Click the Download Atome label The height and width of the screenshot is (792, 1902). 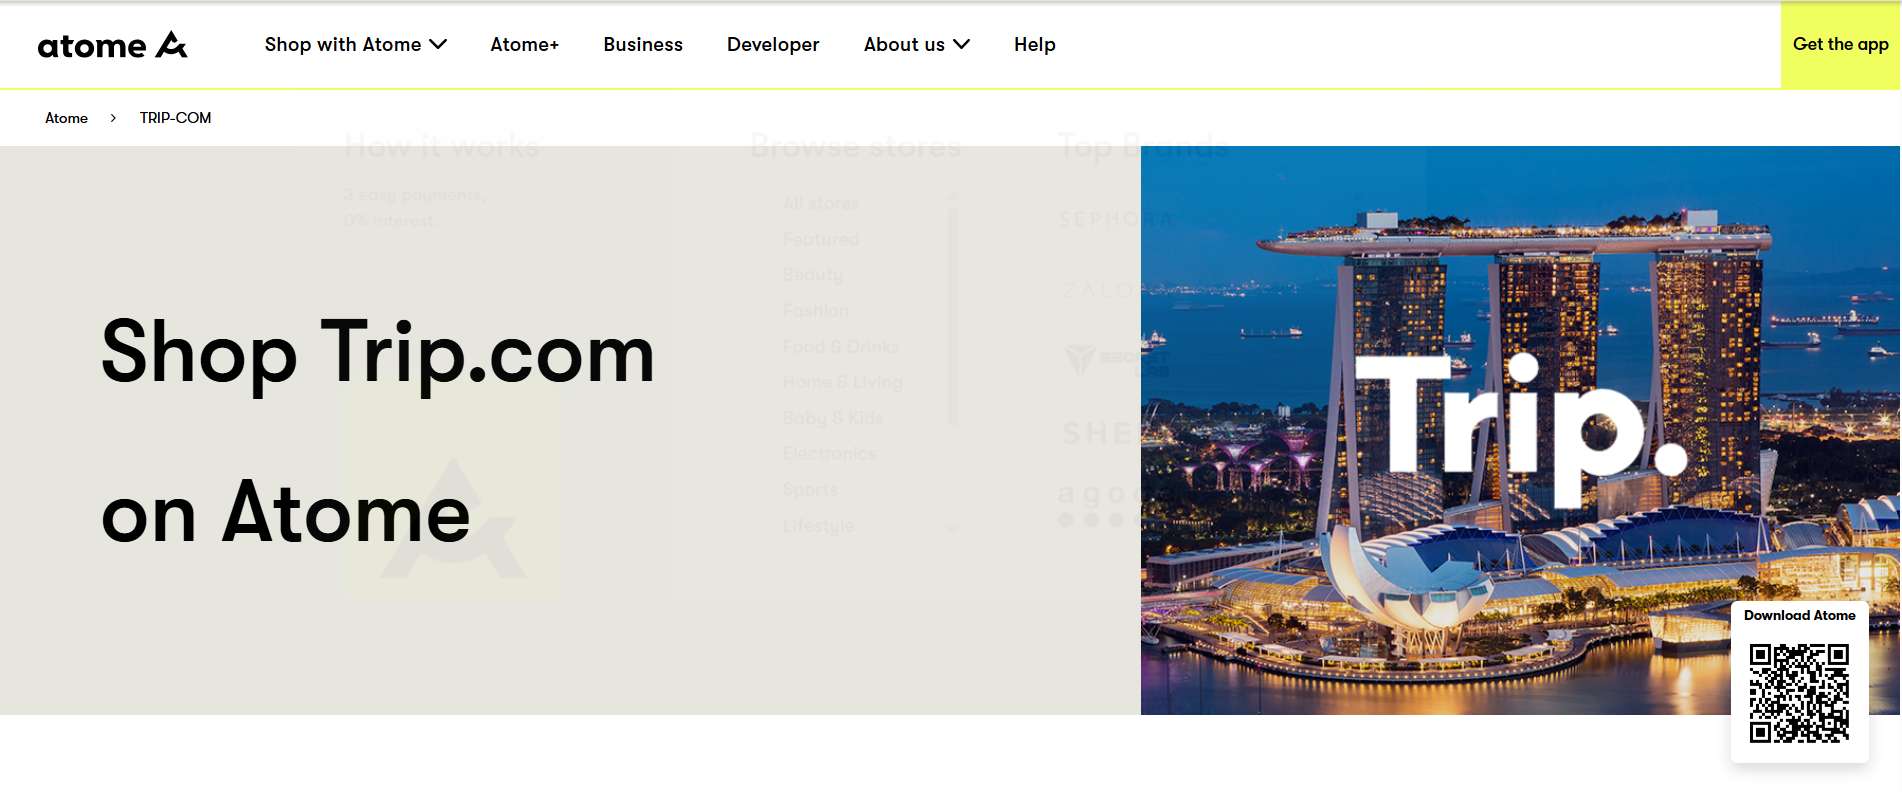pos(1799,615)
